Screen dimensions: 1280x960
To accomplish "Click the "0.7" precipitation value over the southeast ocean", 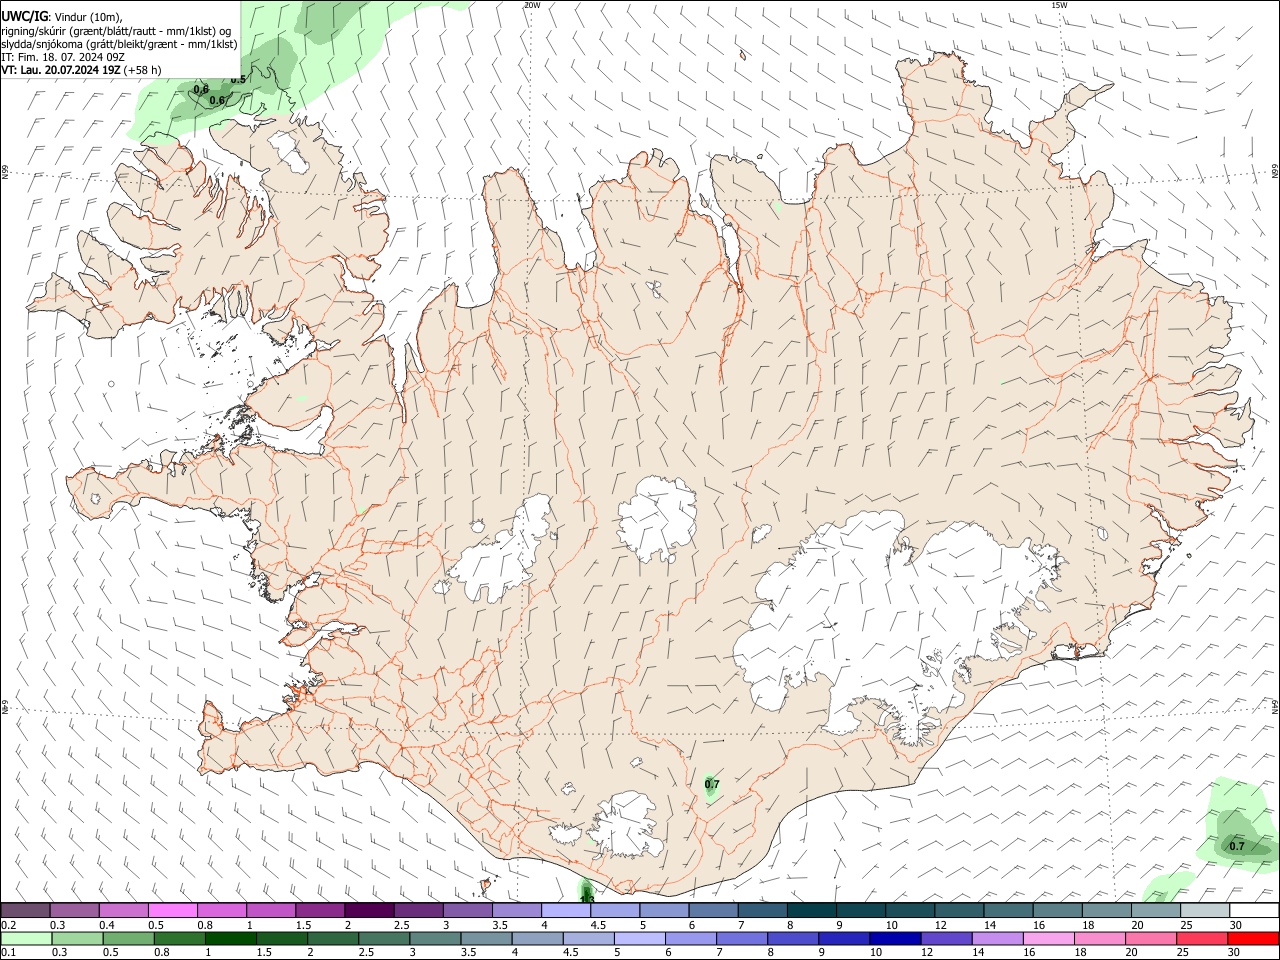I will pos(1237,846).
